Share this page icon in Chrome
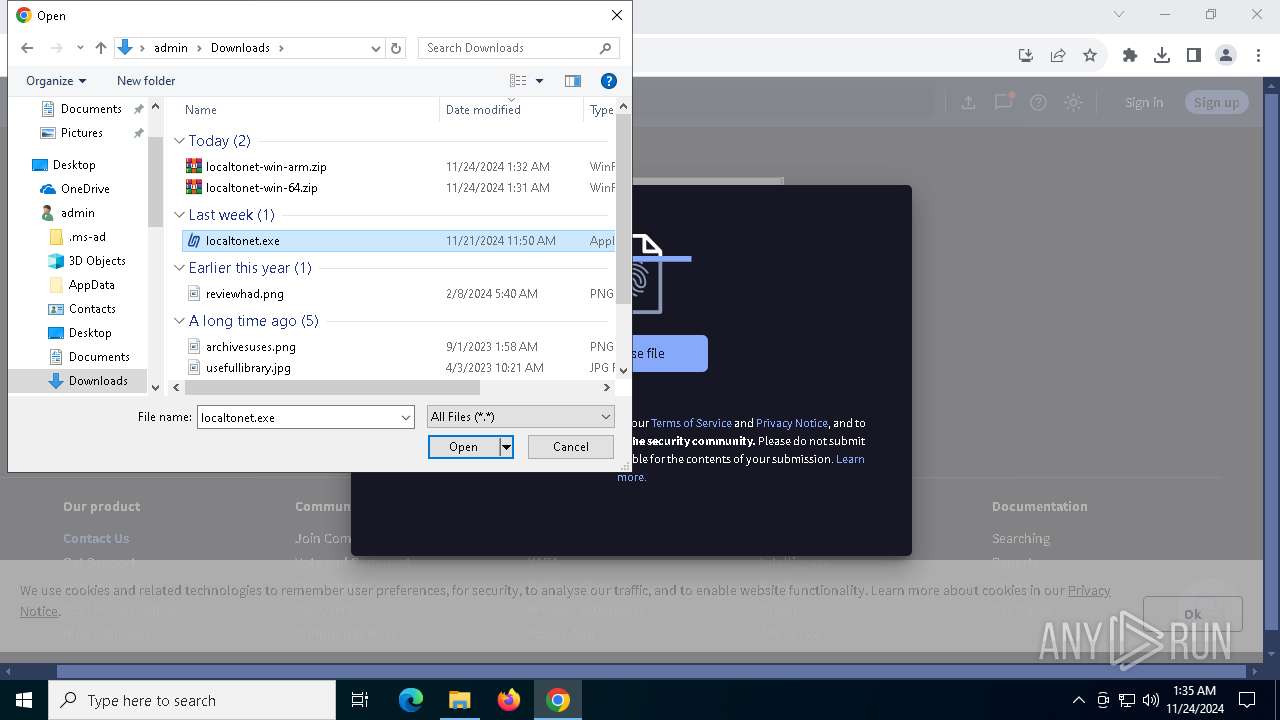This screenshot has height=720, width=1280. point(1058,56)
